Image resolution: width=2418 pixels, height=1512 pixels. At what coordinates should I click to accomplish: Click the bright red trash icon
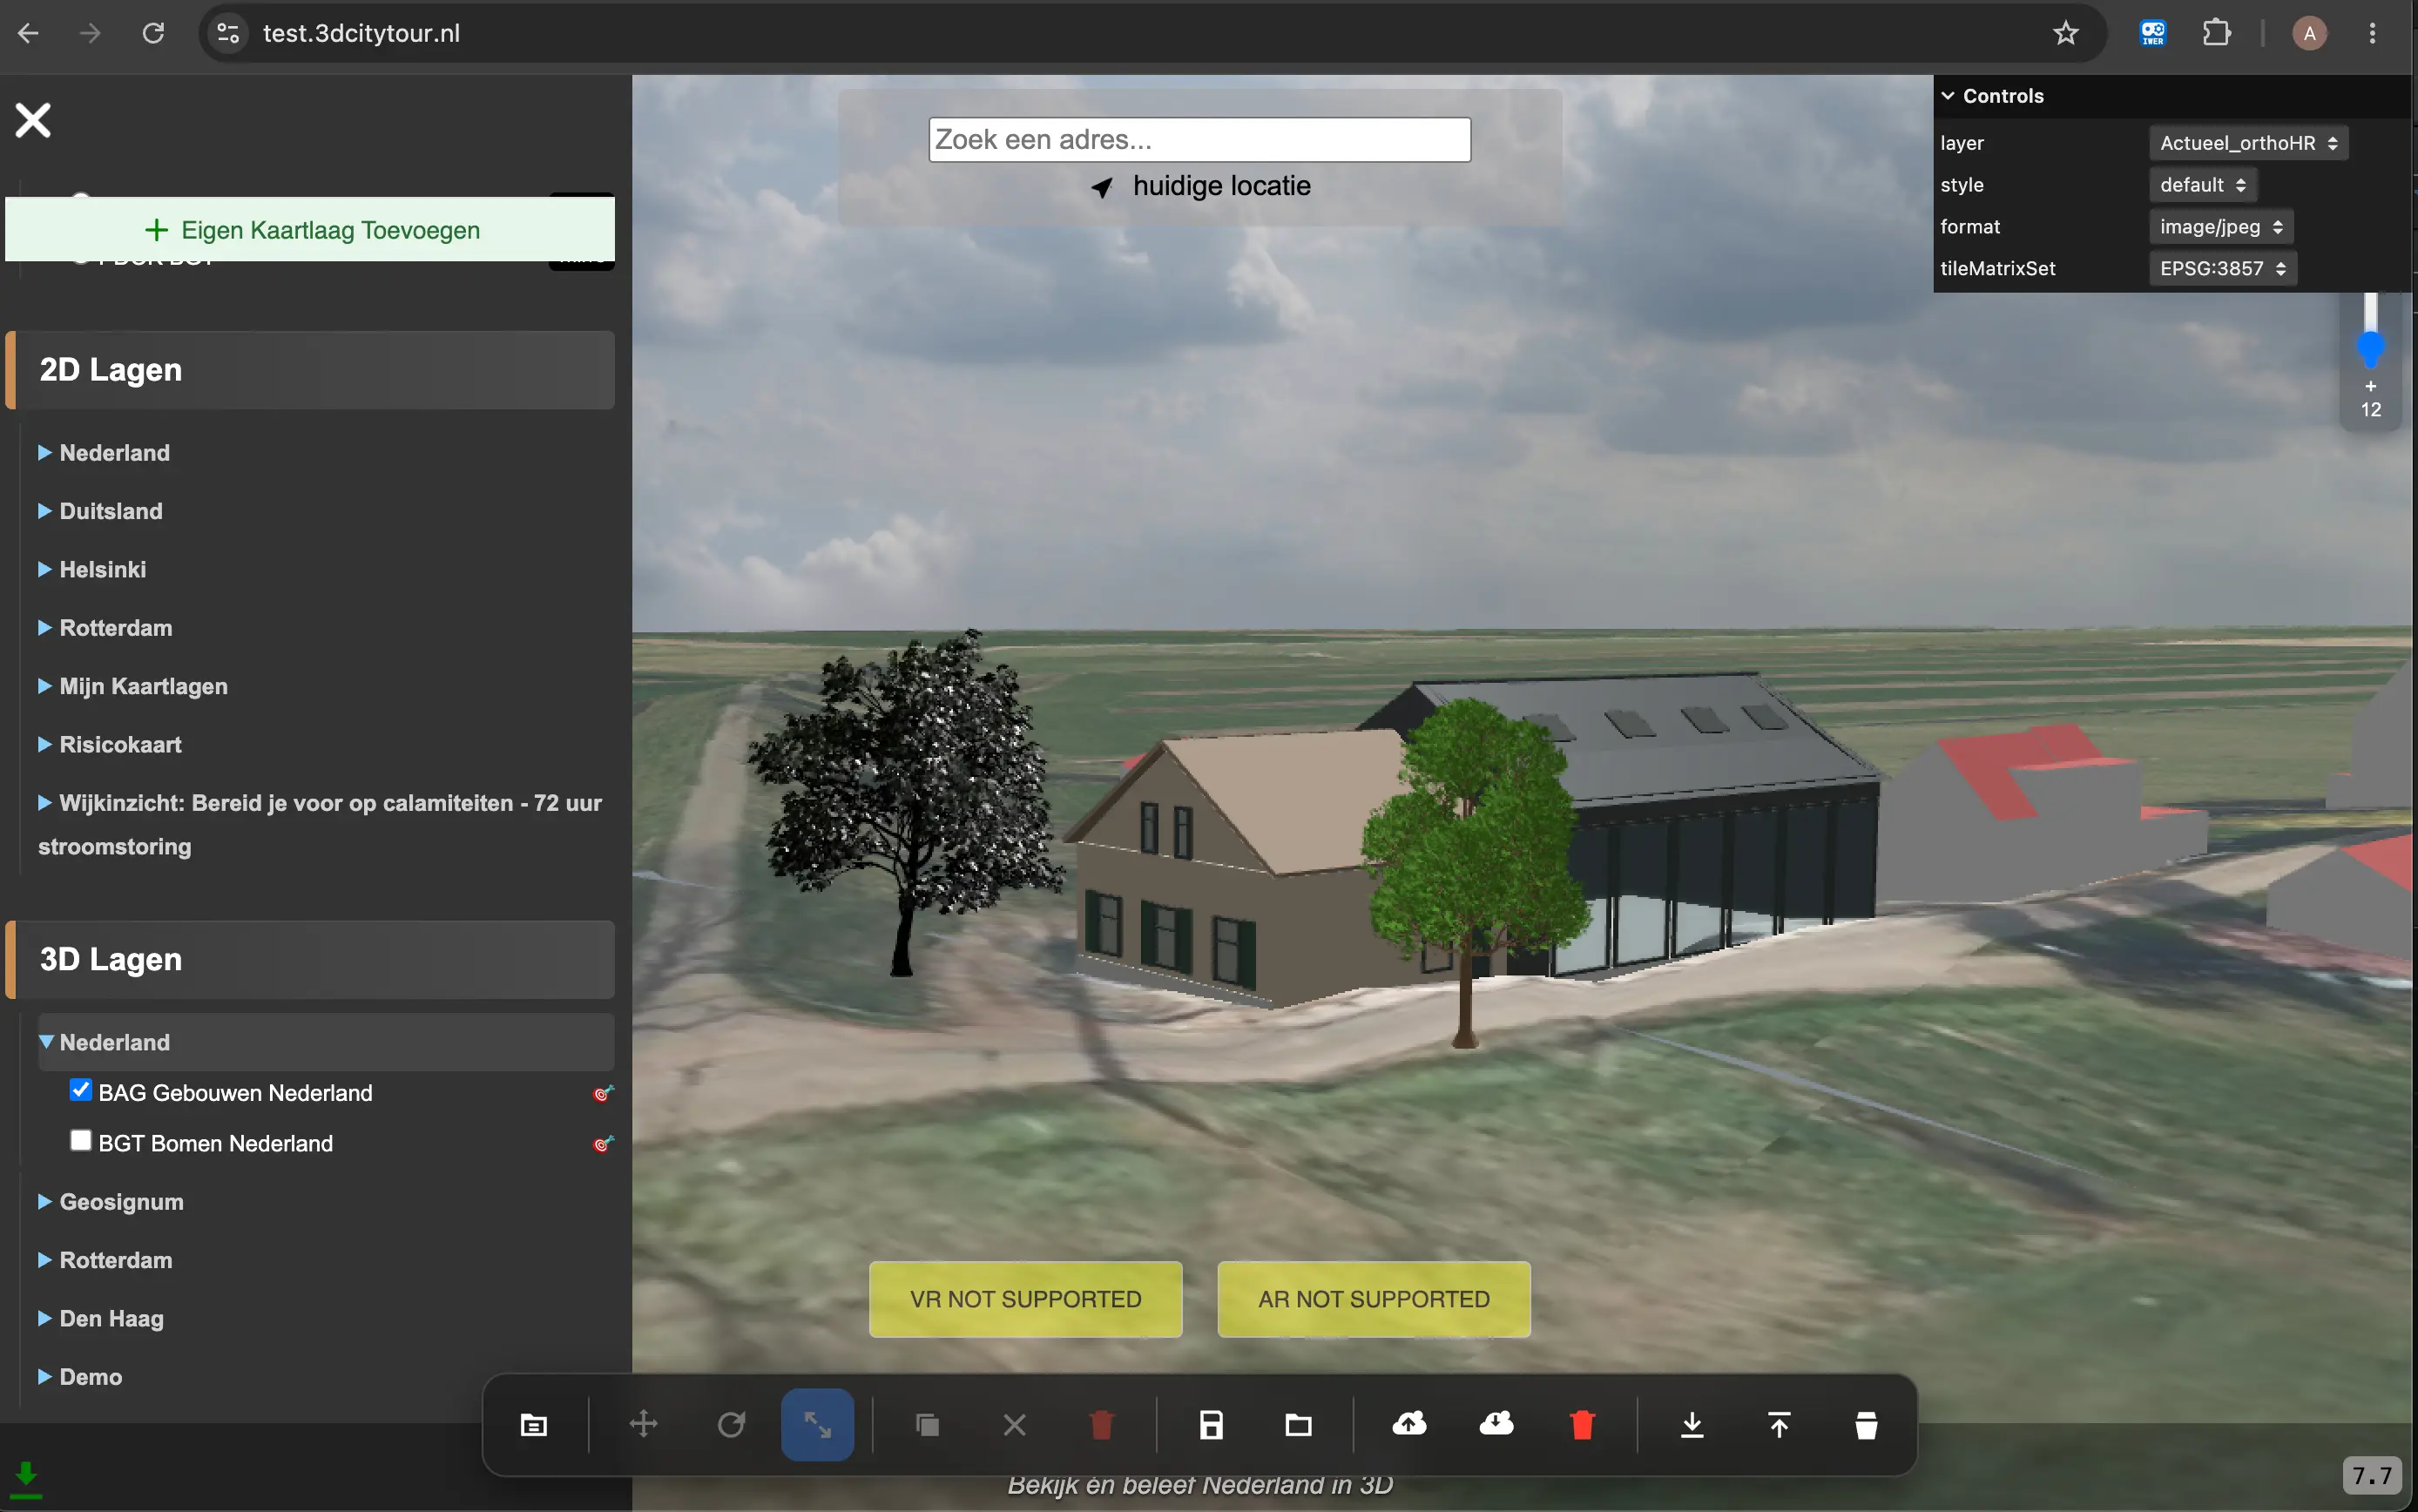click(1582, 1424)
